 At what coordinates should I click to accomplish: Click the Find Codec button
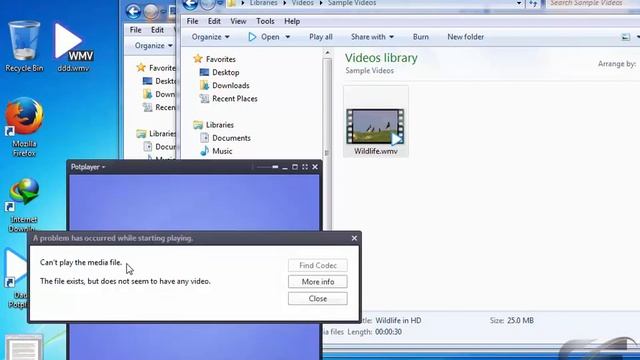[318, 265]
